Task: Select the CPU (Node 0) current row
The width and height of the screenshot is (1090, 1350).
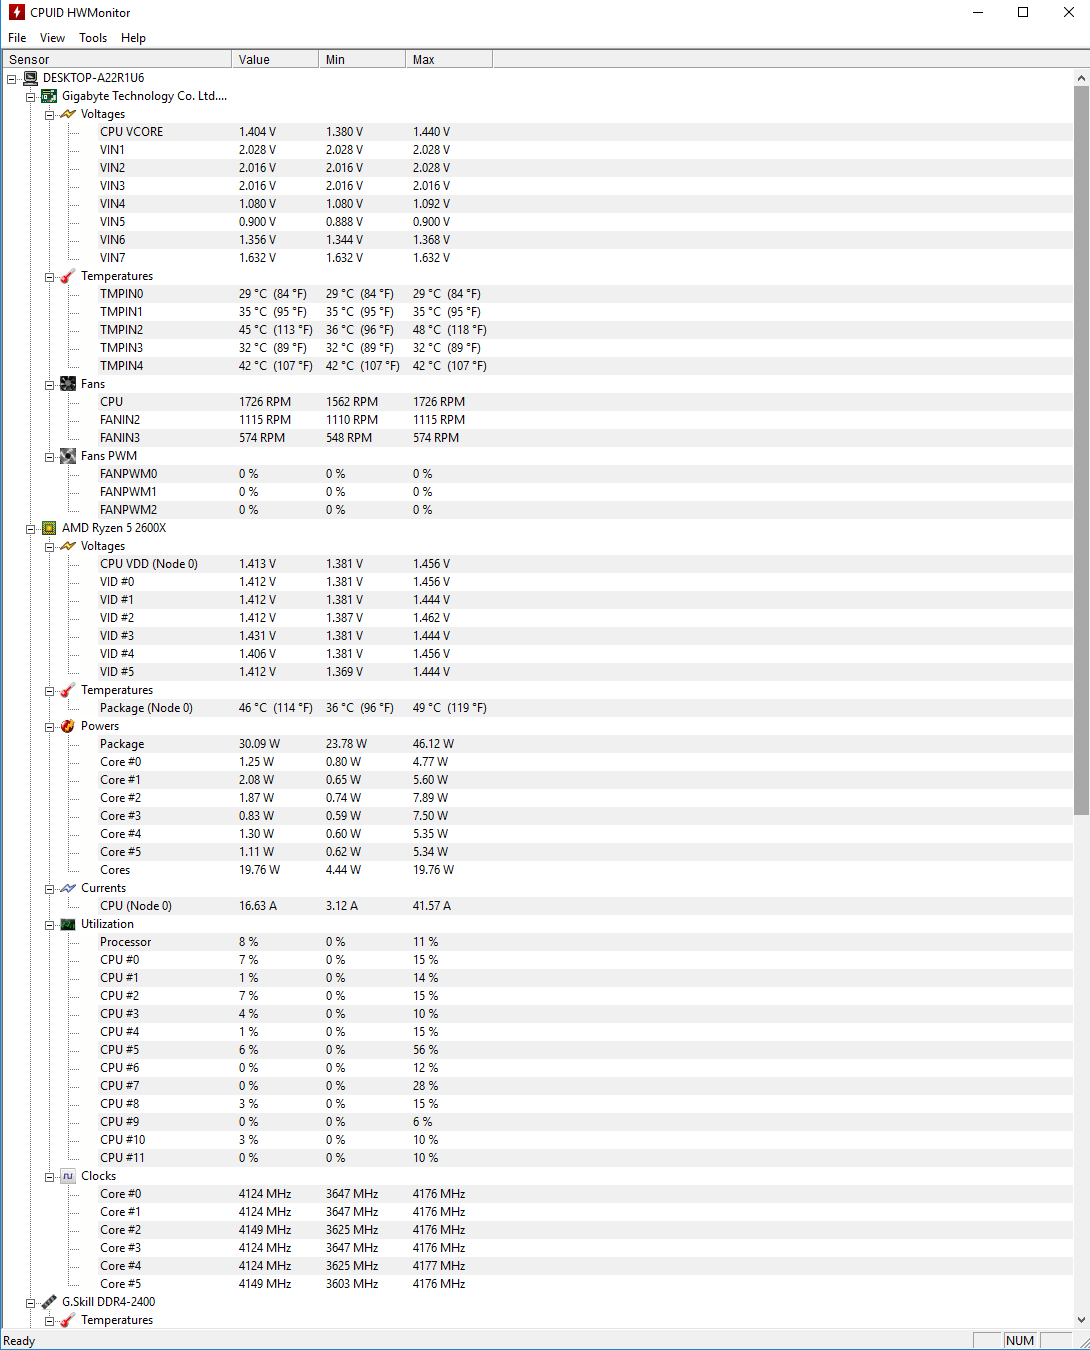Action: coord(537,906)
